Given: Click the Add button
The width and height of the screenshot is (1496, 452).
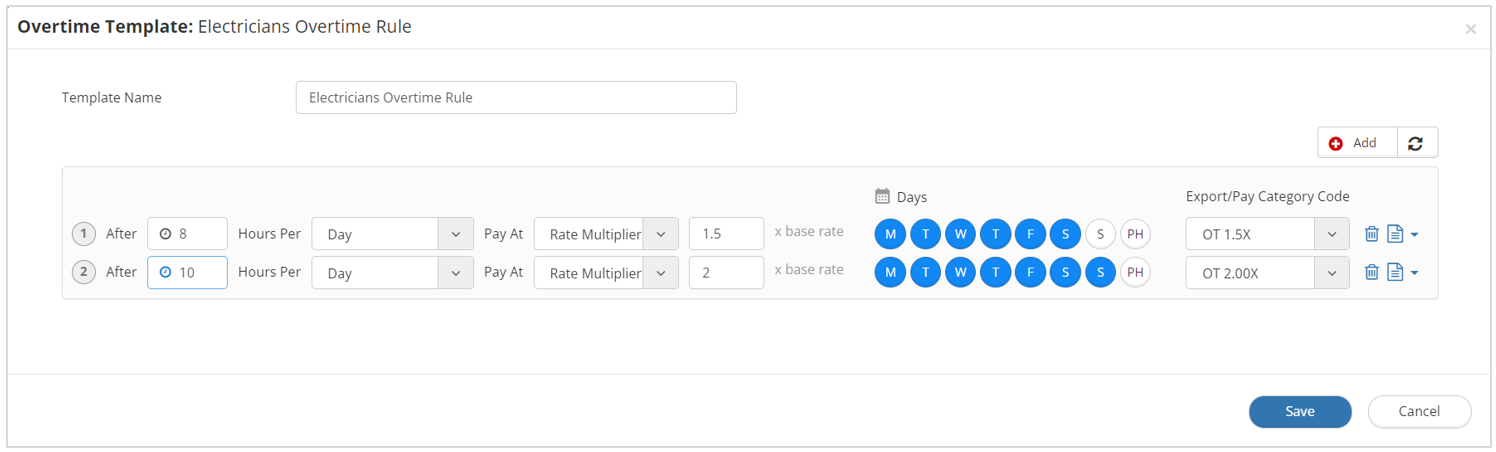Looking at the screenshot, I should coord(1356,143).
